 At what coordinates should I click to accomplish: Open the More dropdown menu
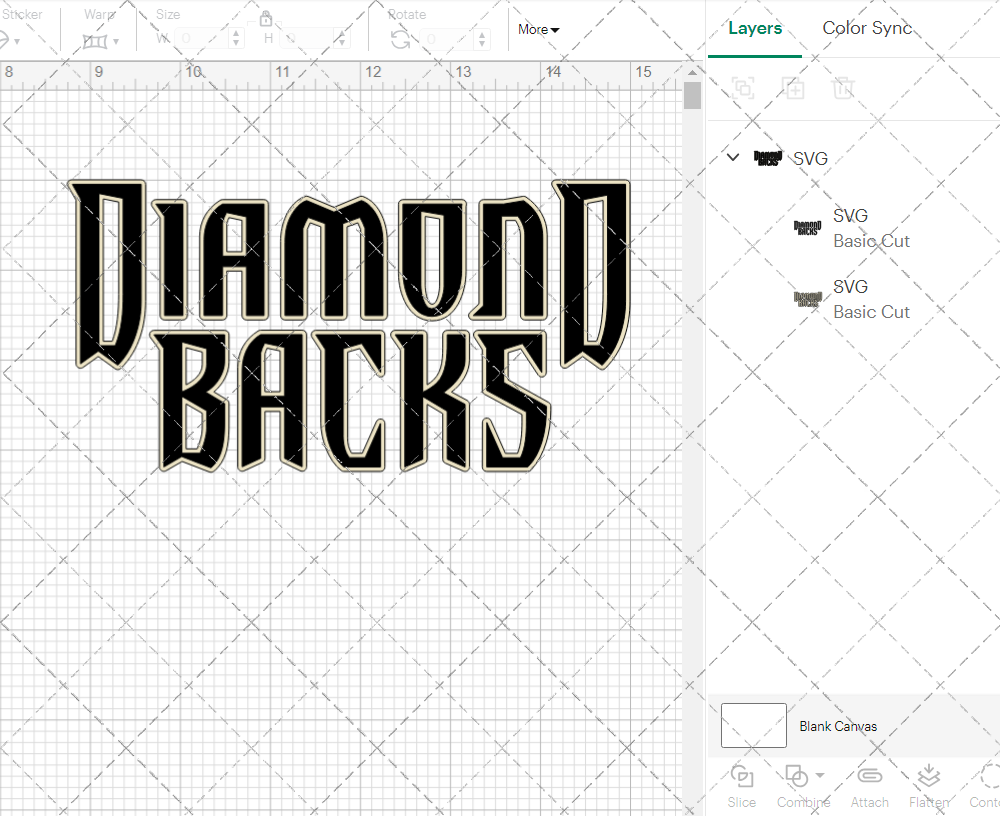click(538, 29)
